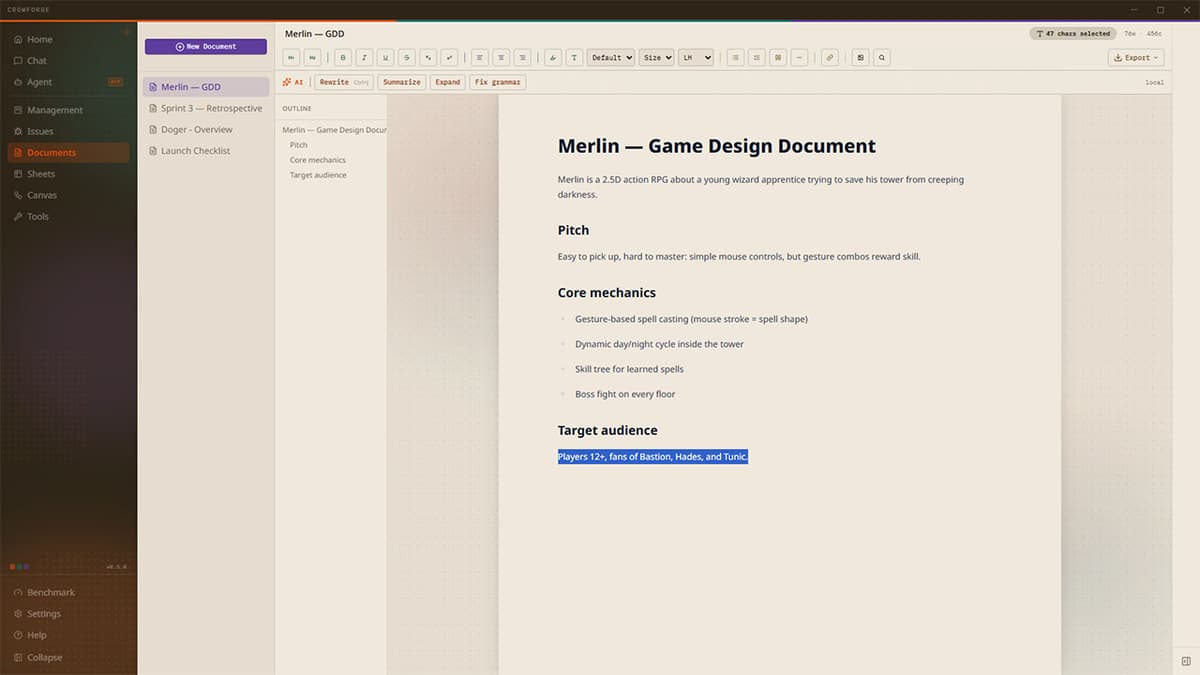1200x675 pixels.
Task: Toggle italic formatting
Action: point(365,58)
